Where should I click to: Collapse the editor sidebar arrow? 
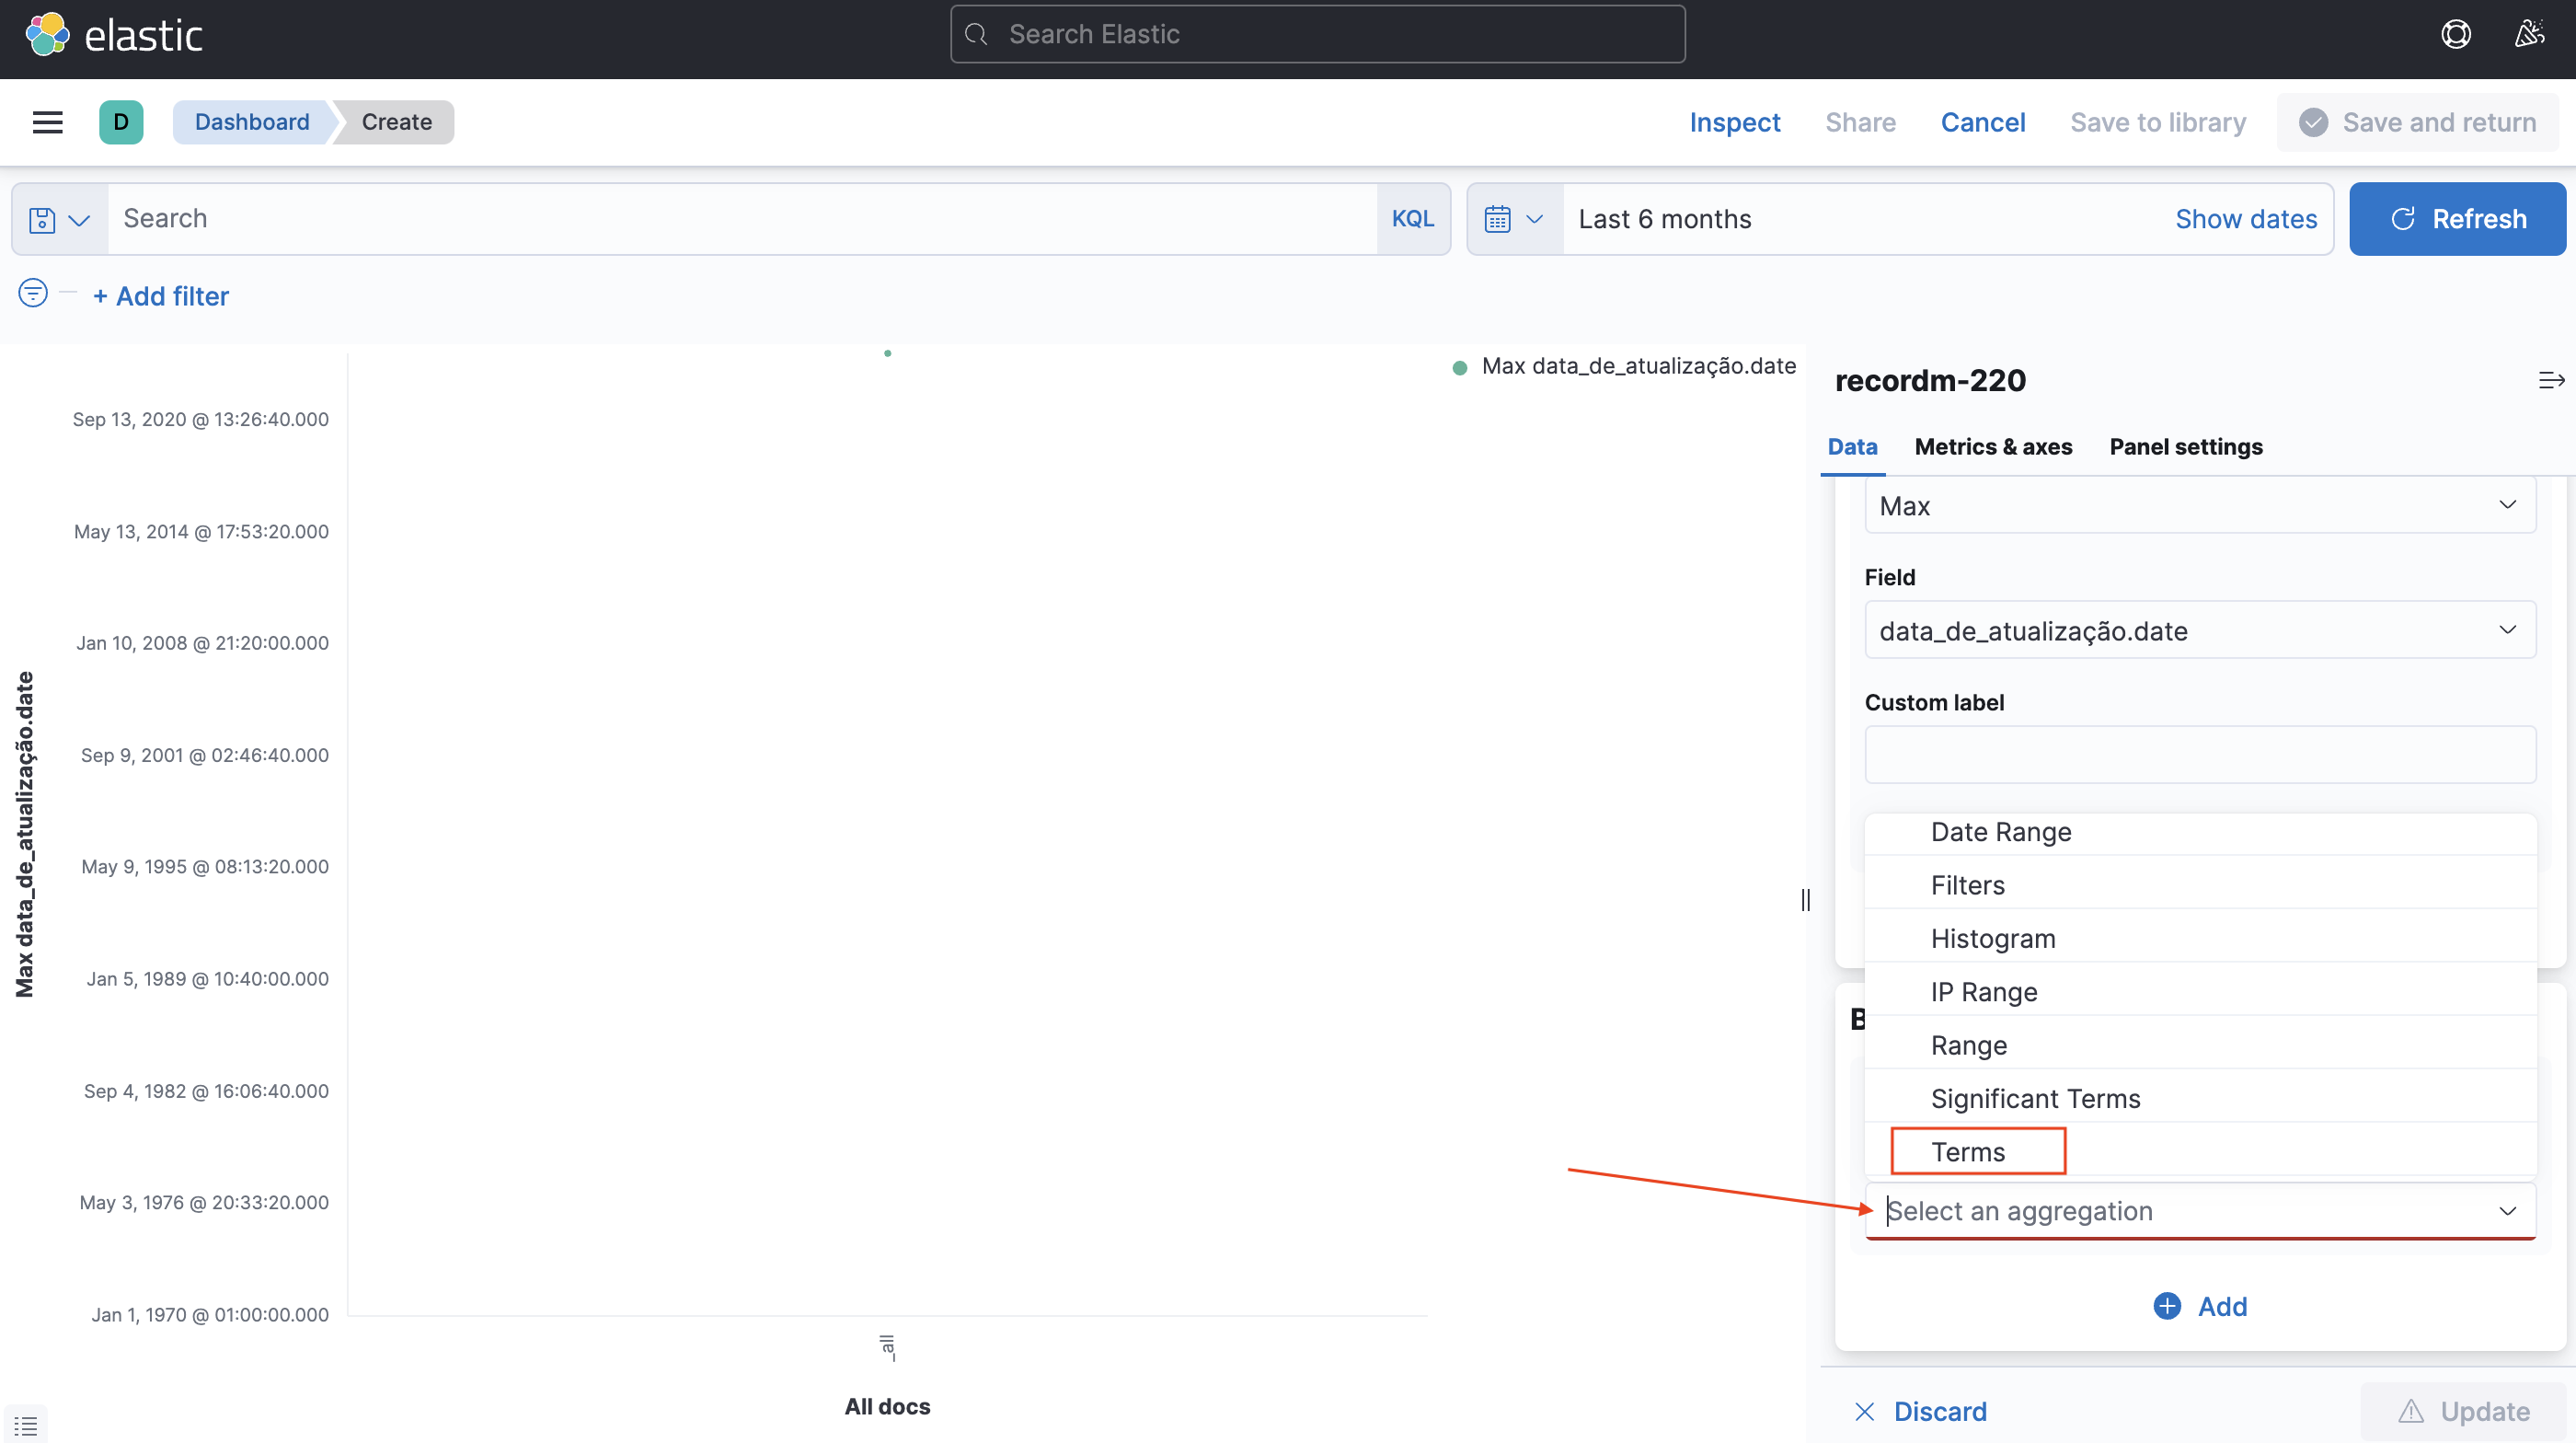(x=2551, y=380)
